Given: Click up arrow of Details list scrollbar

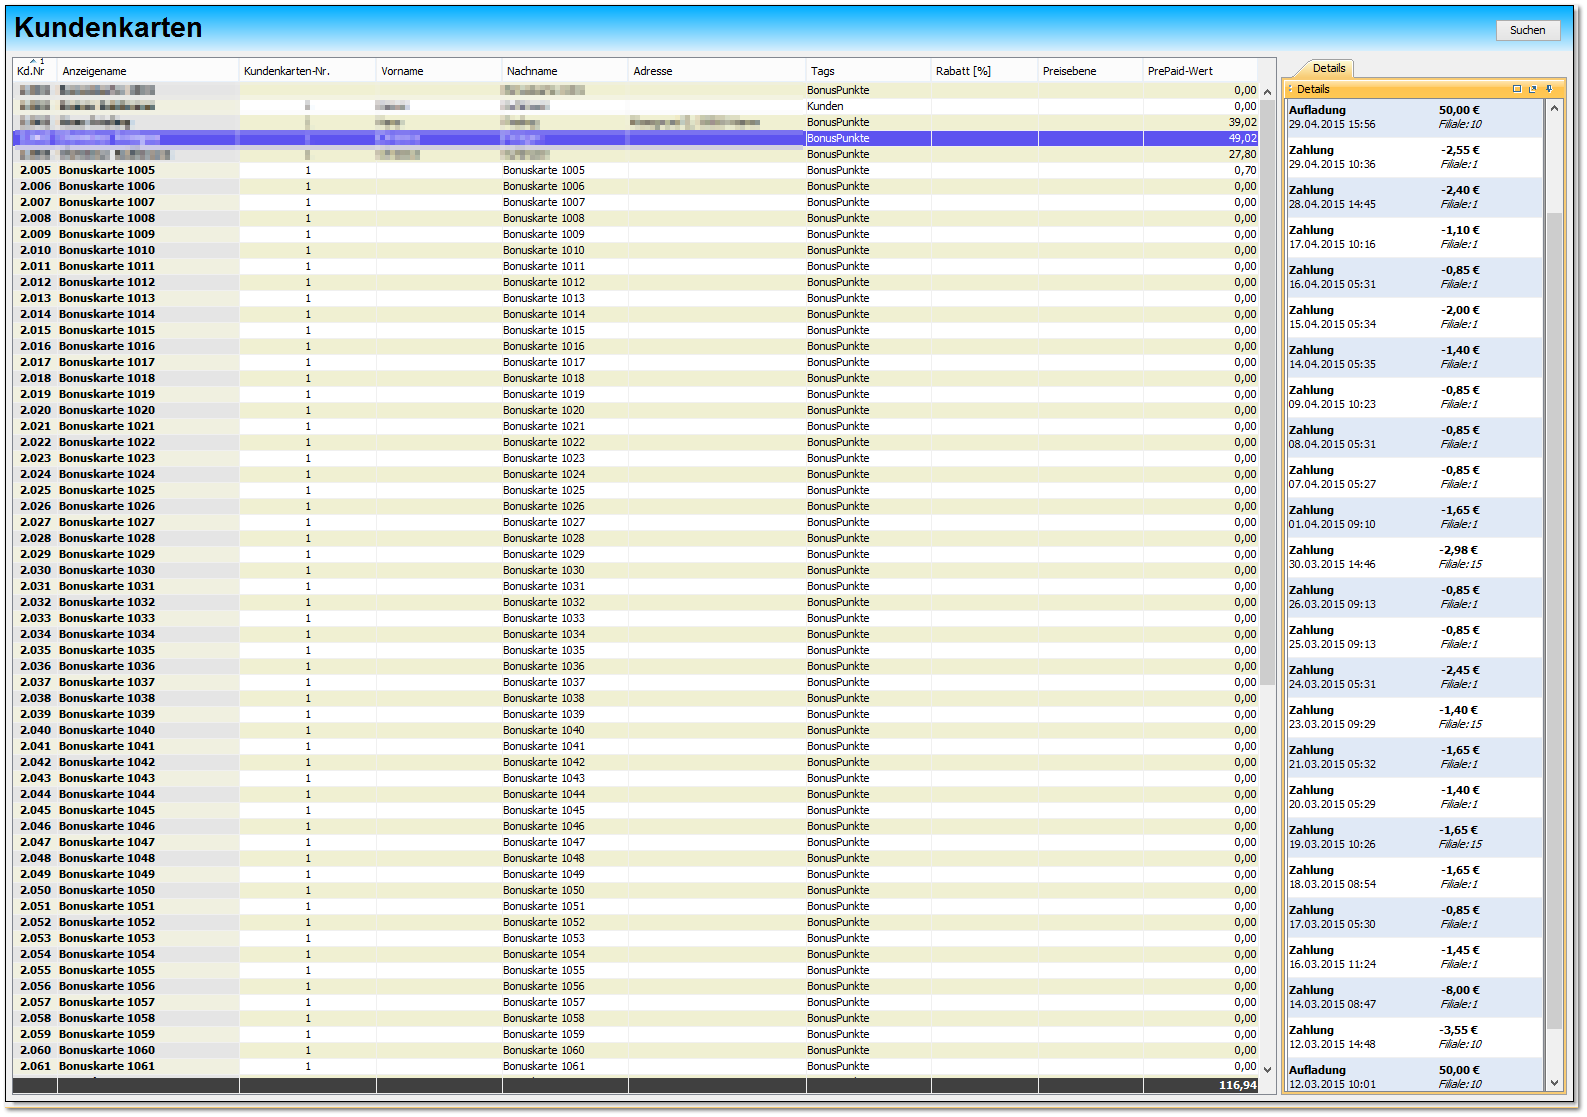Looking at the screenshot, I should [x=1554, y=108].
